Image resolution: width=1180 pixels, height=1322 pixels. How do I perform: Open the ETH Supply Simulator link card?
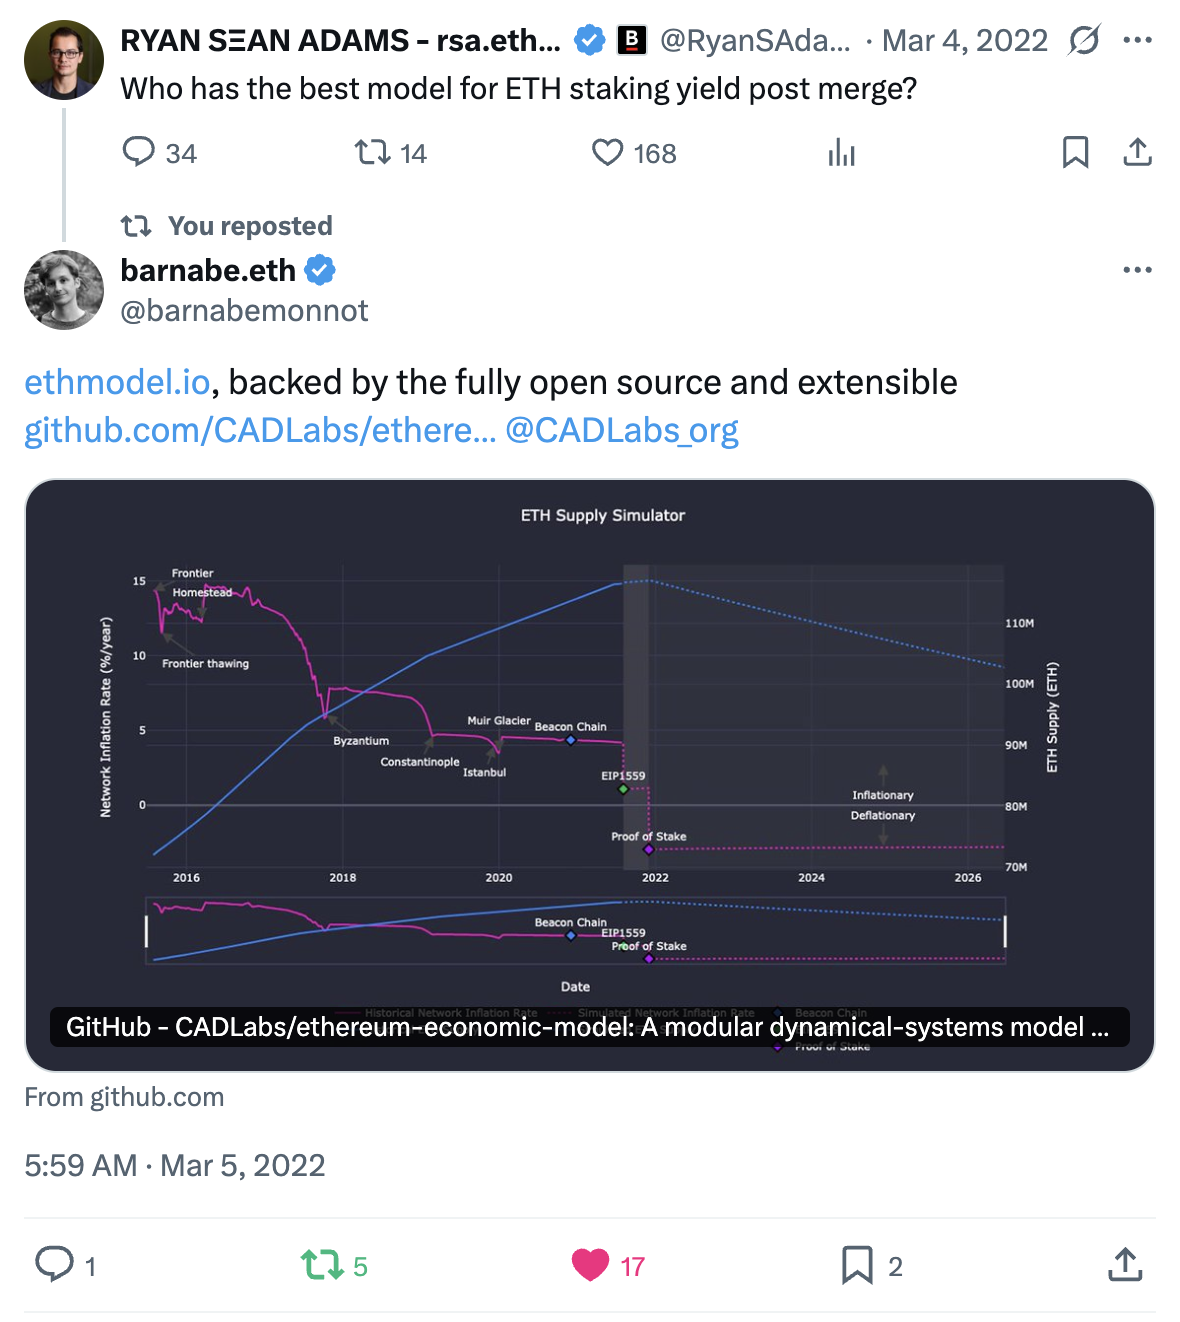(x=590, y=760)
